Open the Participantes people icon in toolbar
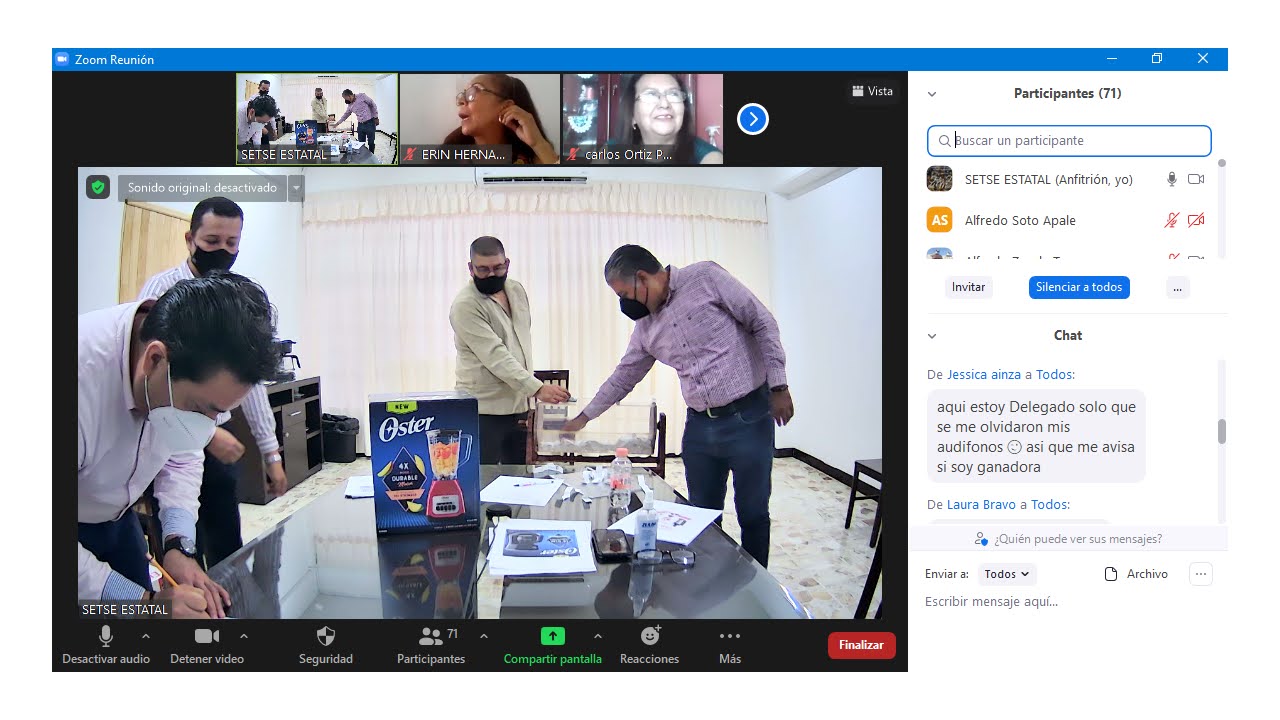The width and height of the screenshot is (1280, 720). 431,636
